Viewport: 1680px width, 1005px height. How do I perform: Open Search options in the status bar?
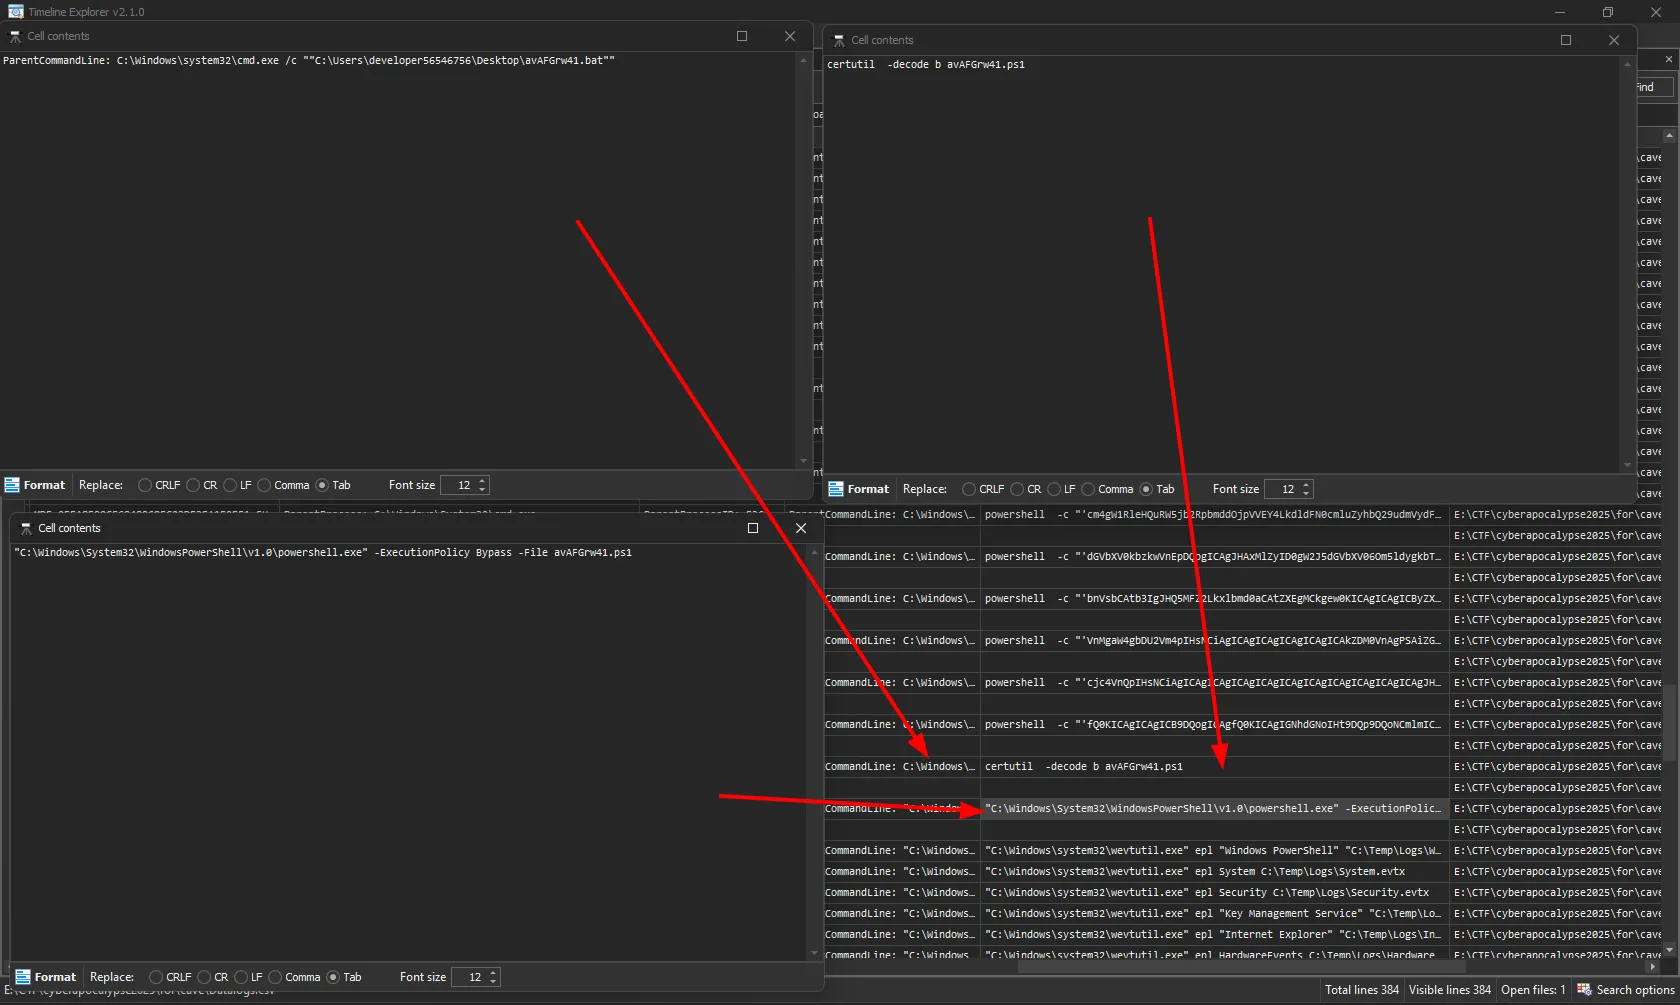pos(1625,990)
